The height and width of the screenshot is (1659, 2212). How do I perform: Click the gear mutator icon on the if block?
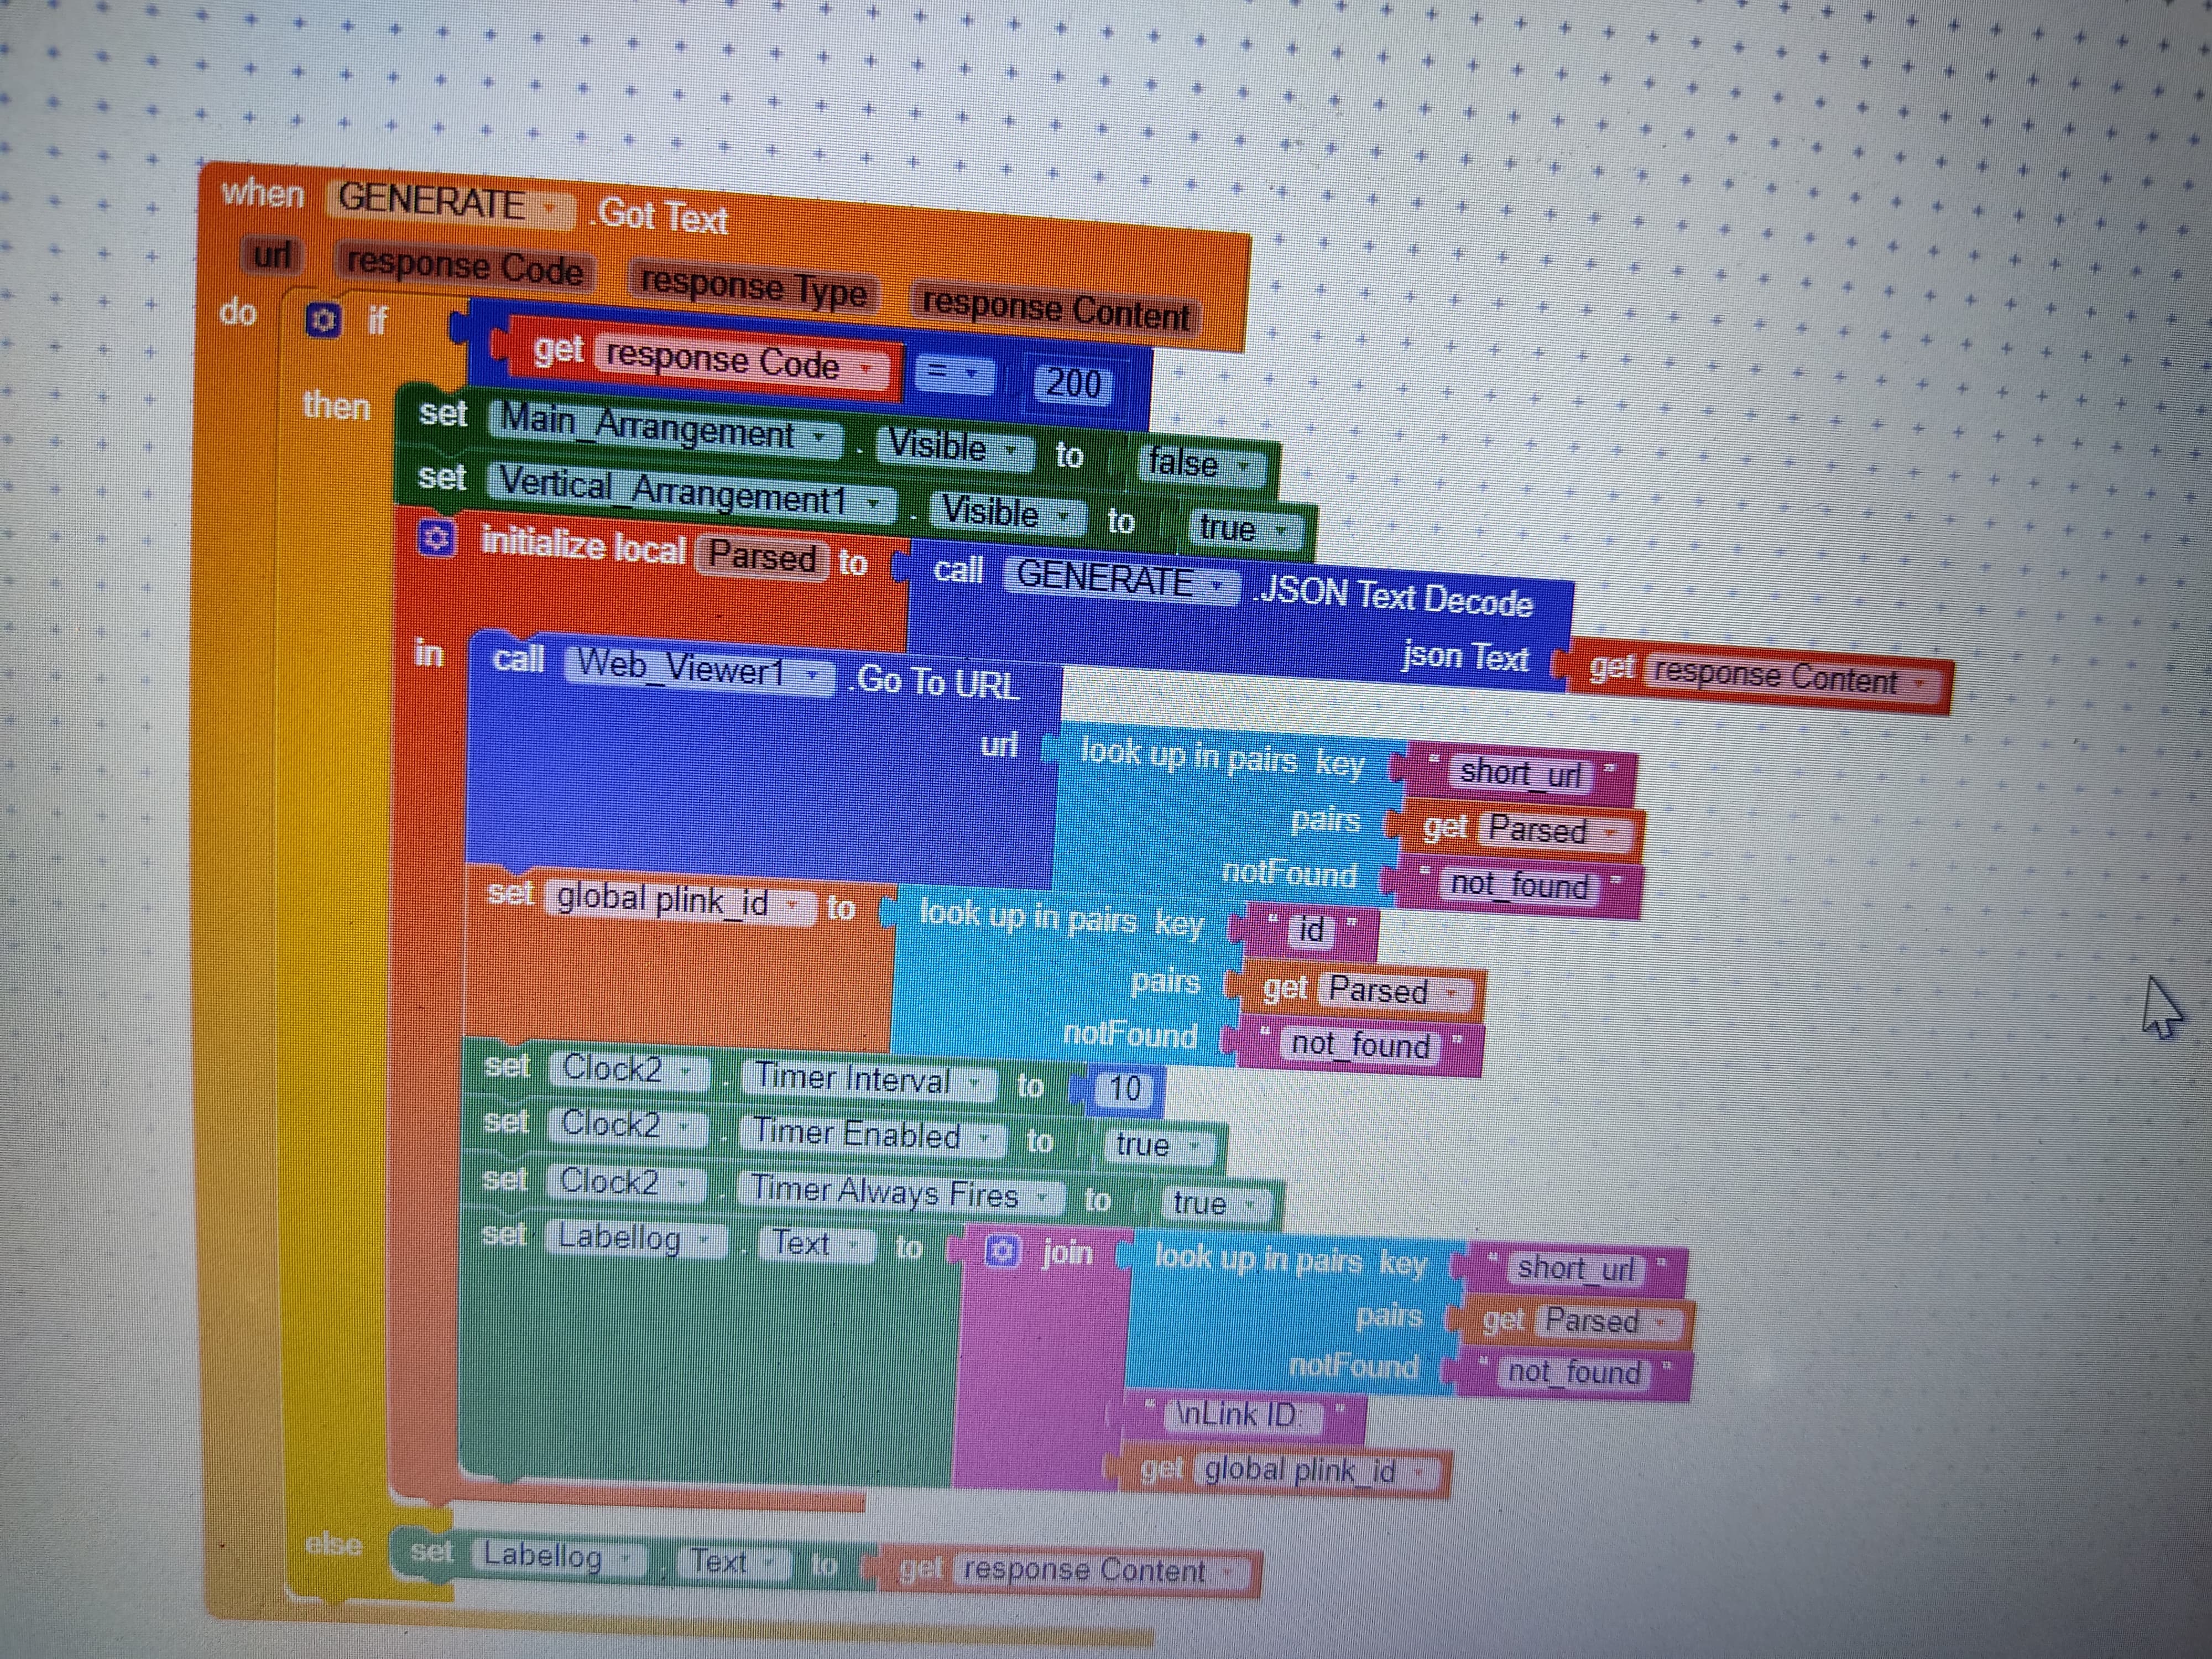point(323,321)
